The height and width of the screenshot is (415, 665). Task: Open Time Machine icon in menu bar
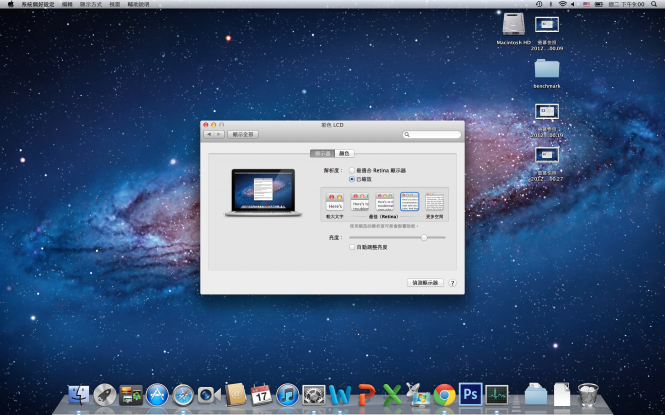539,4
